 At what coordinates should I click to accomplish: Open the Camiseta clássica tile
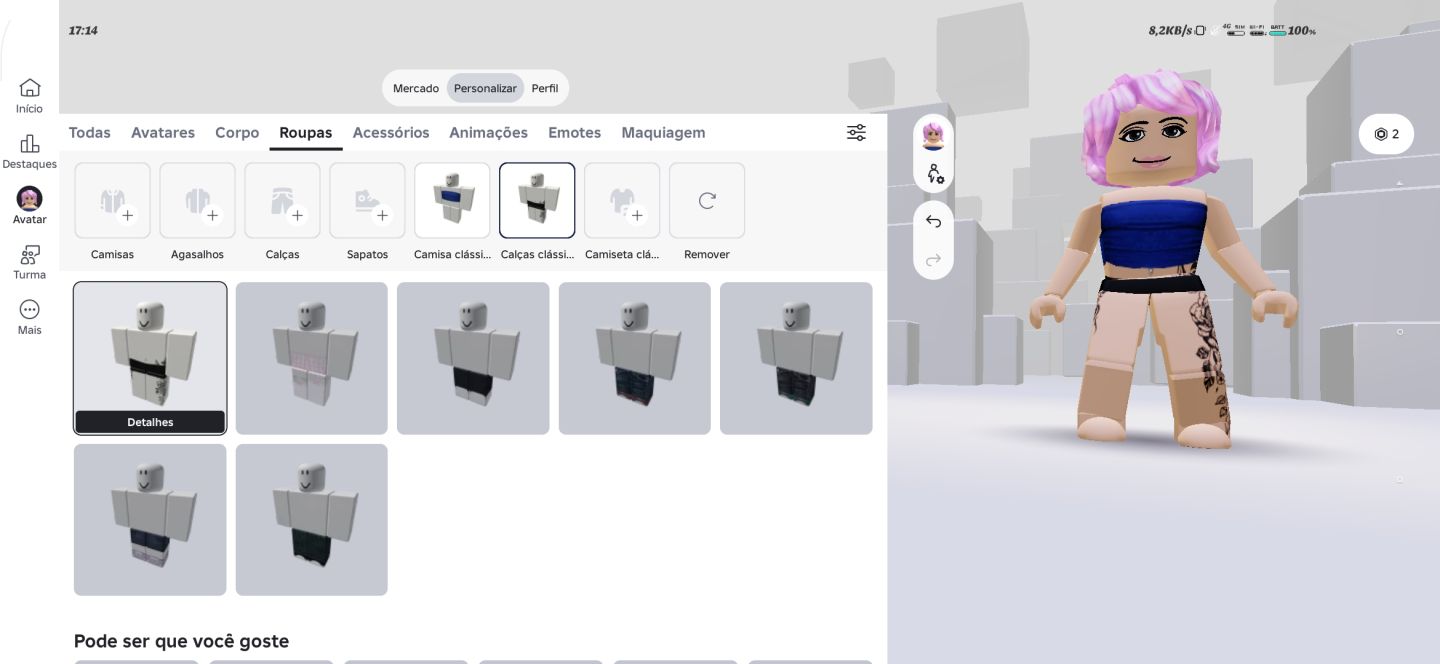(622, 201)
